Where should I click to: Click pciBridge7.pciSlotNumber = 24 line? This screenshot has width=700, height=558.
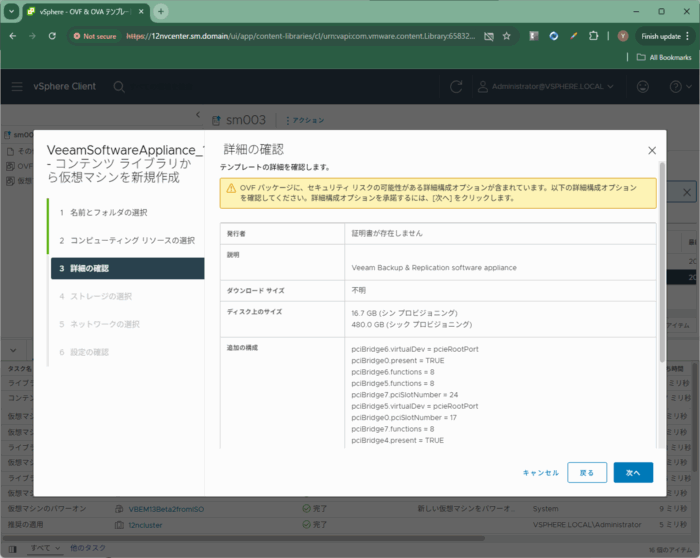pyautogui.click(x=404, y=395)
